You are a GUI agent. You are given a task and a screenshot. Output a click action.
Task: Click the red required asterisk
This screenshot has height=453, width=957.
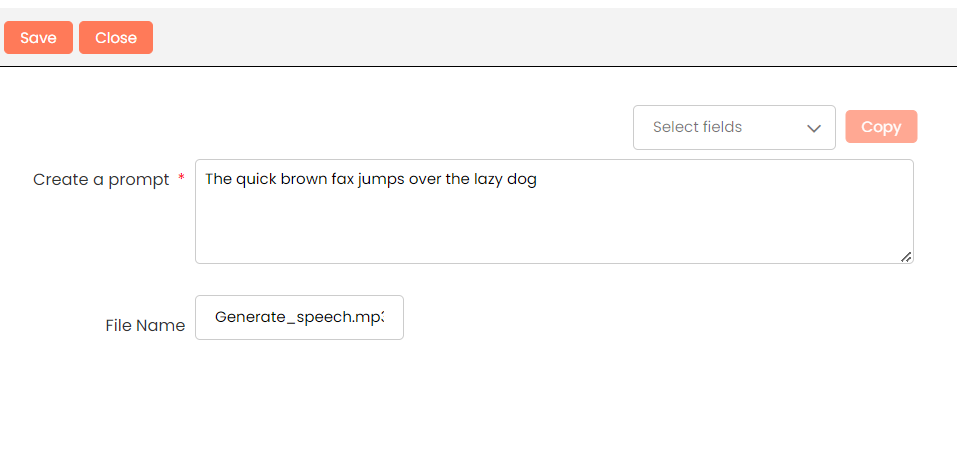(x=181, y=178)
